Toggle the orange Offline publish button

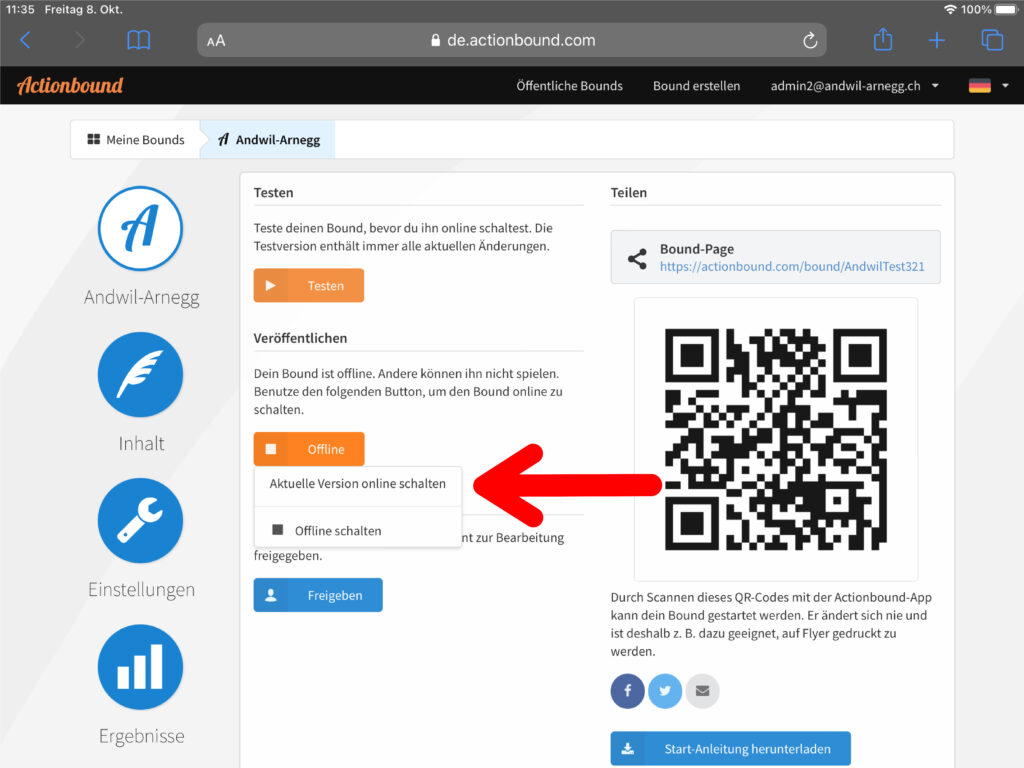click(309, 449)
